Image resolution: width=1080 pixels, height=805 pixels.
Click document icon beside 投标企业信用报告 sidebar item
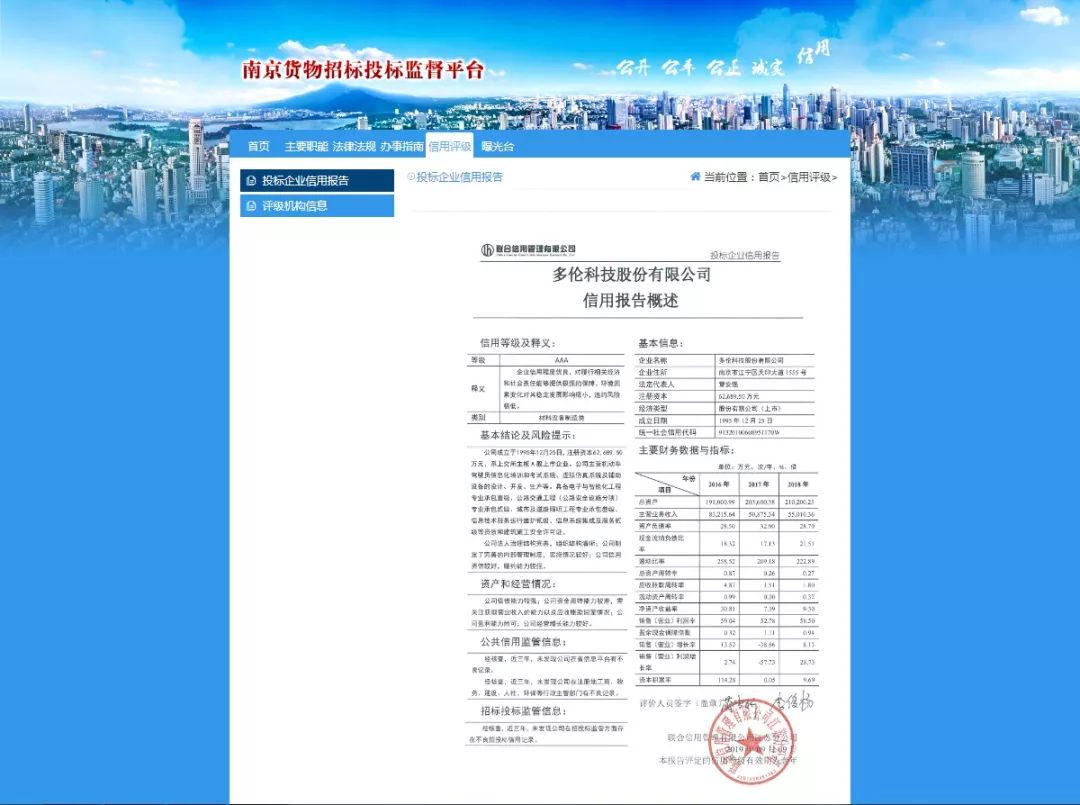click(x=251, y=180)
